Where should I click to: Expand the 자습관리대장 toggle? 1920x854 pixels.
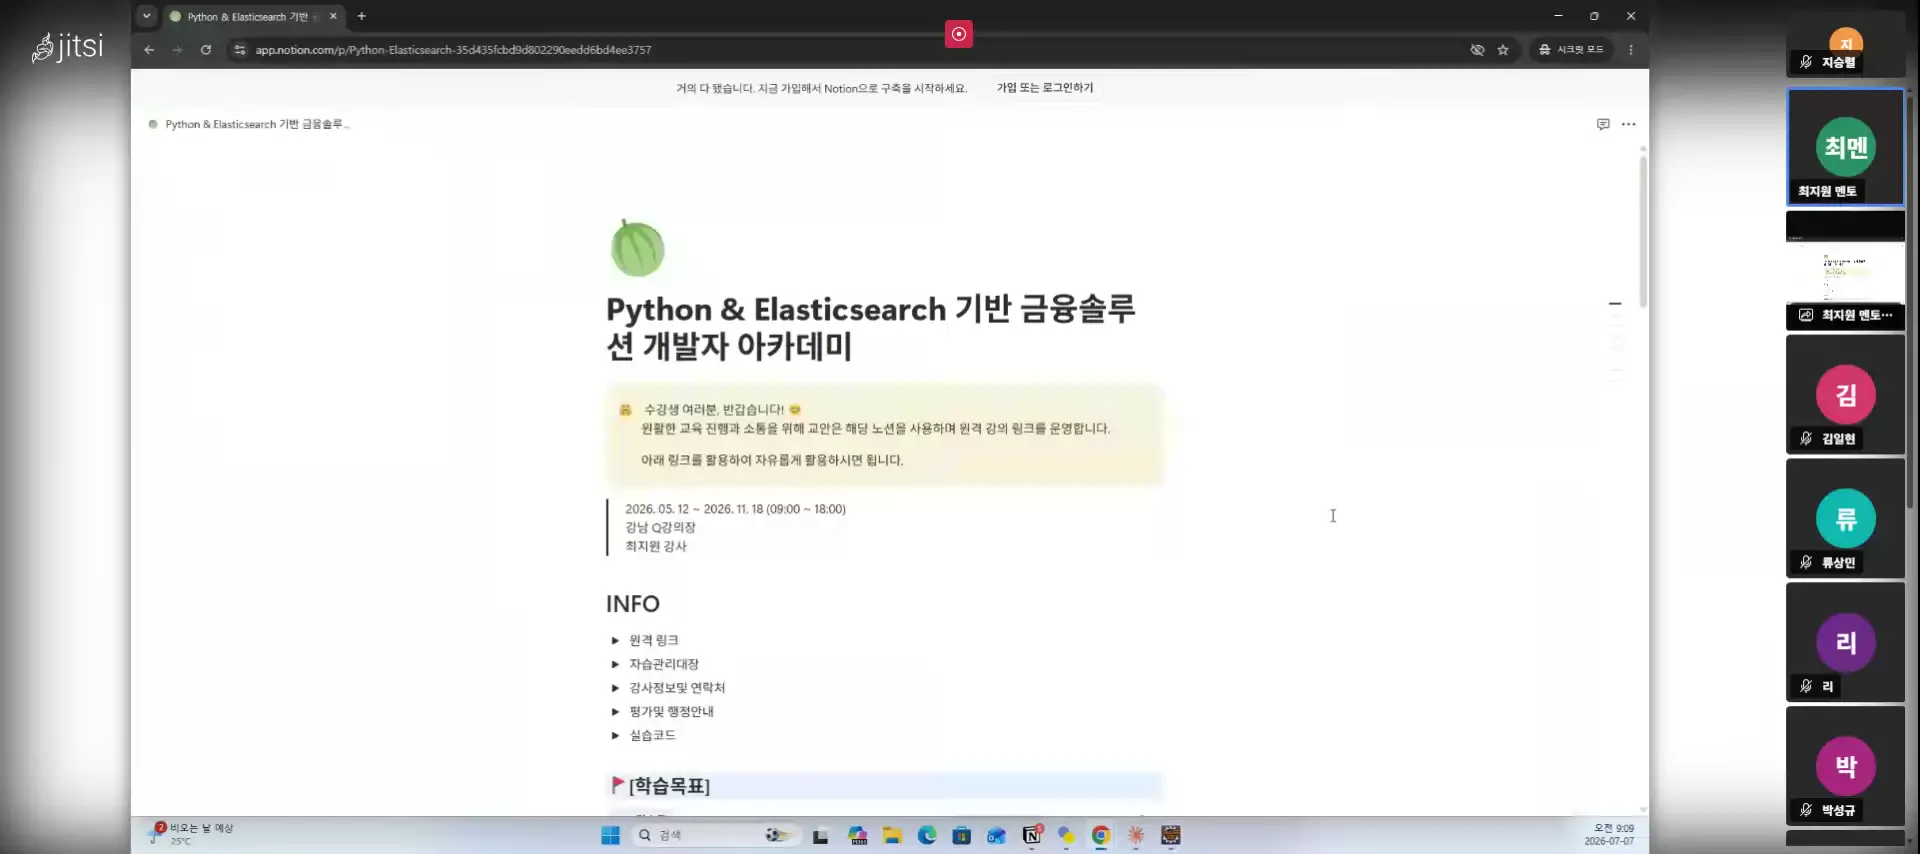[615, 664]
